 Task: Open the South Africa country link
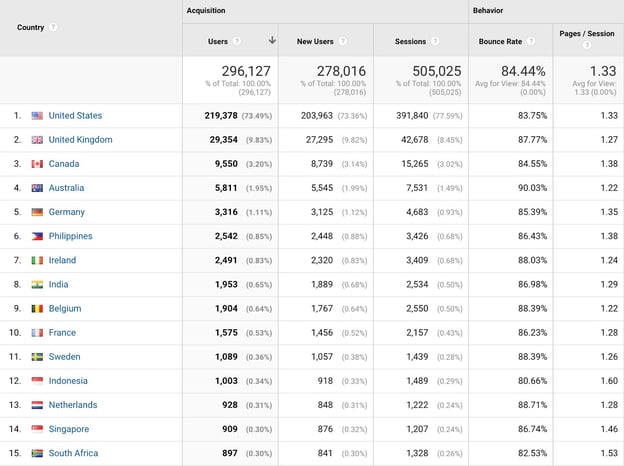coord(73,453)
